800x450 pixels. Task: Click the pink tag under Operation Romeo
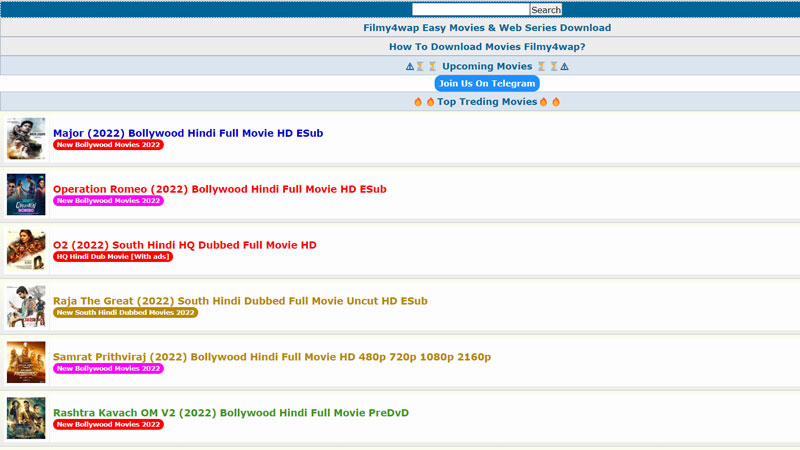point(108,201)
